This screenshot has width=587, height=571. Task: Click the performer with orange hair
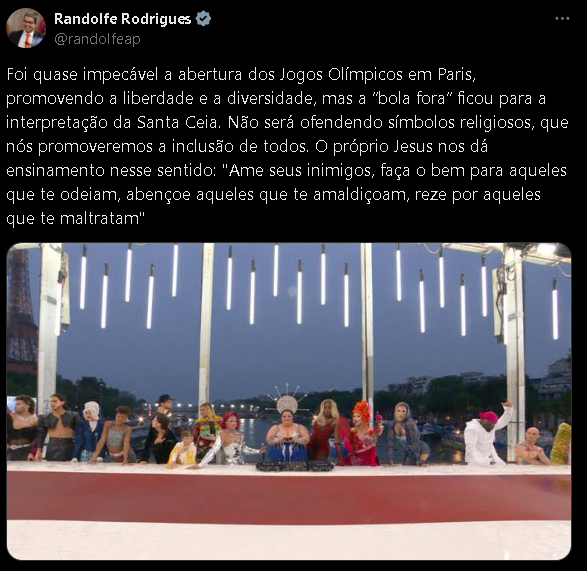[361, 433]
